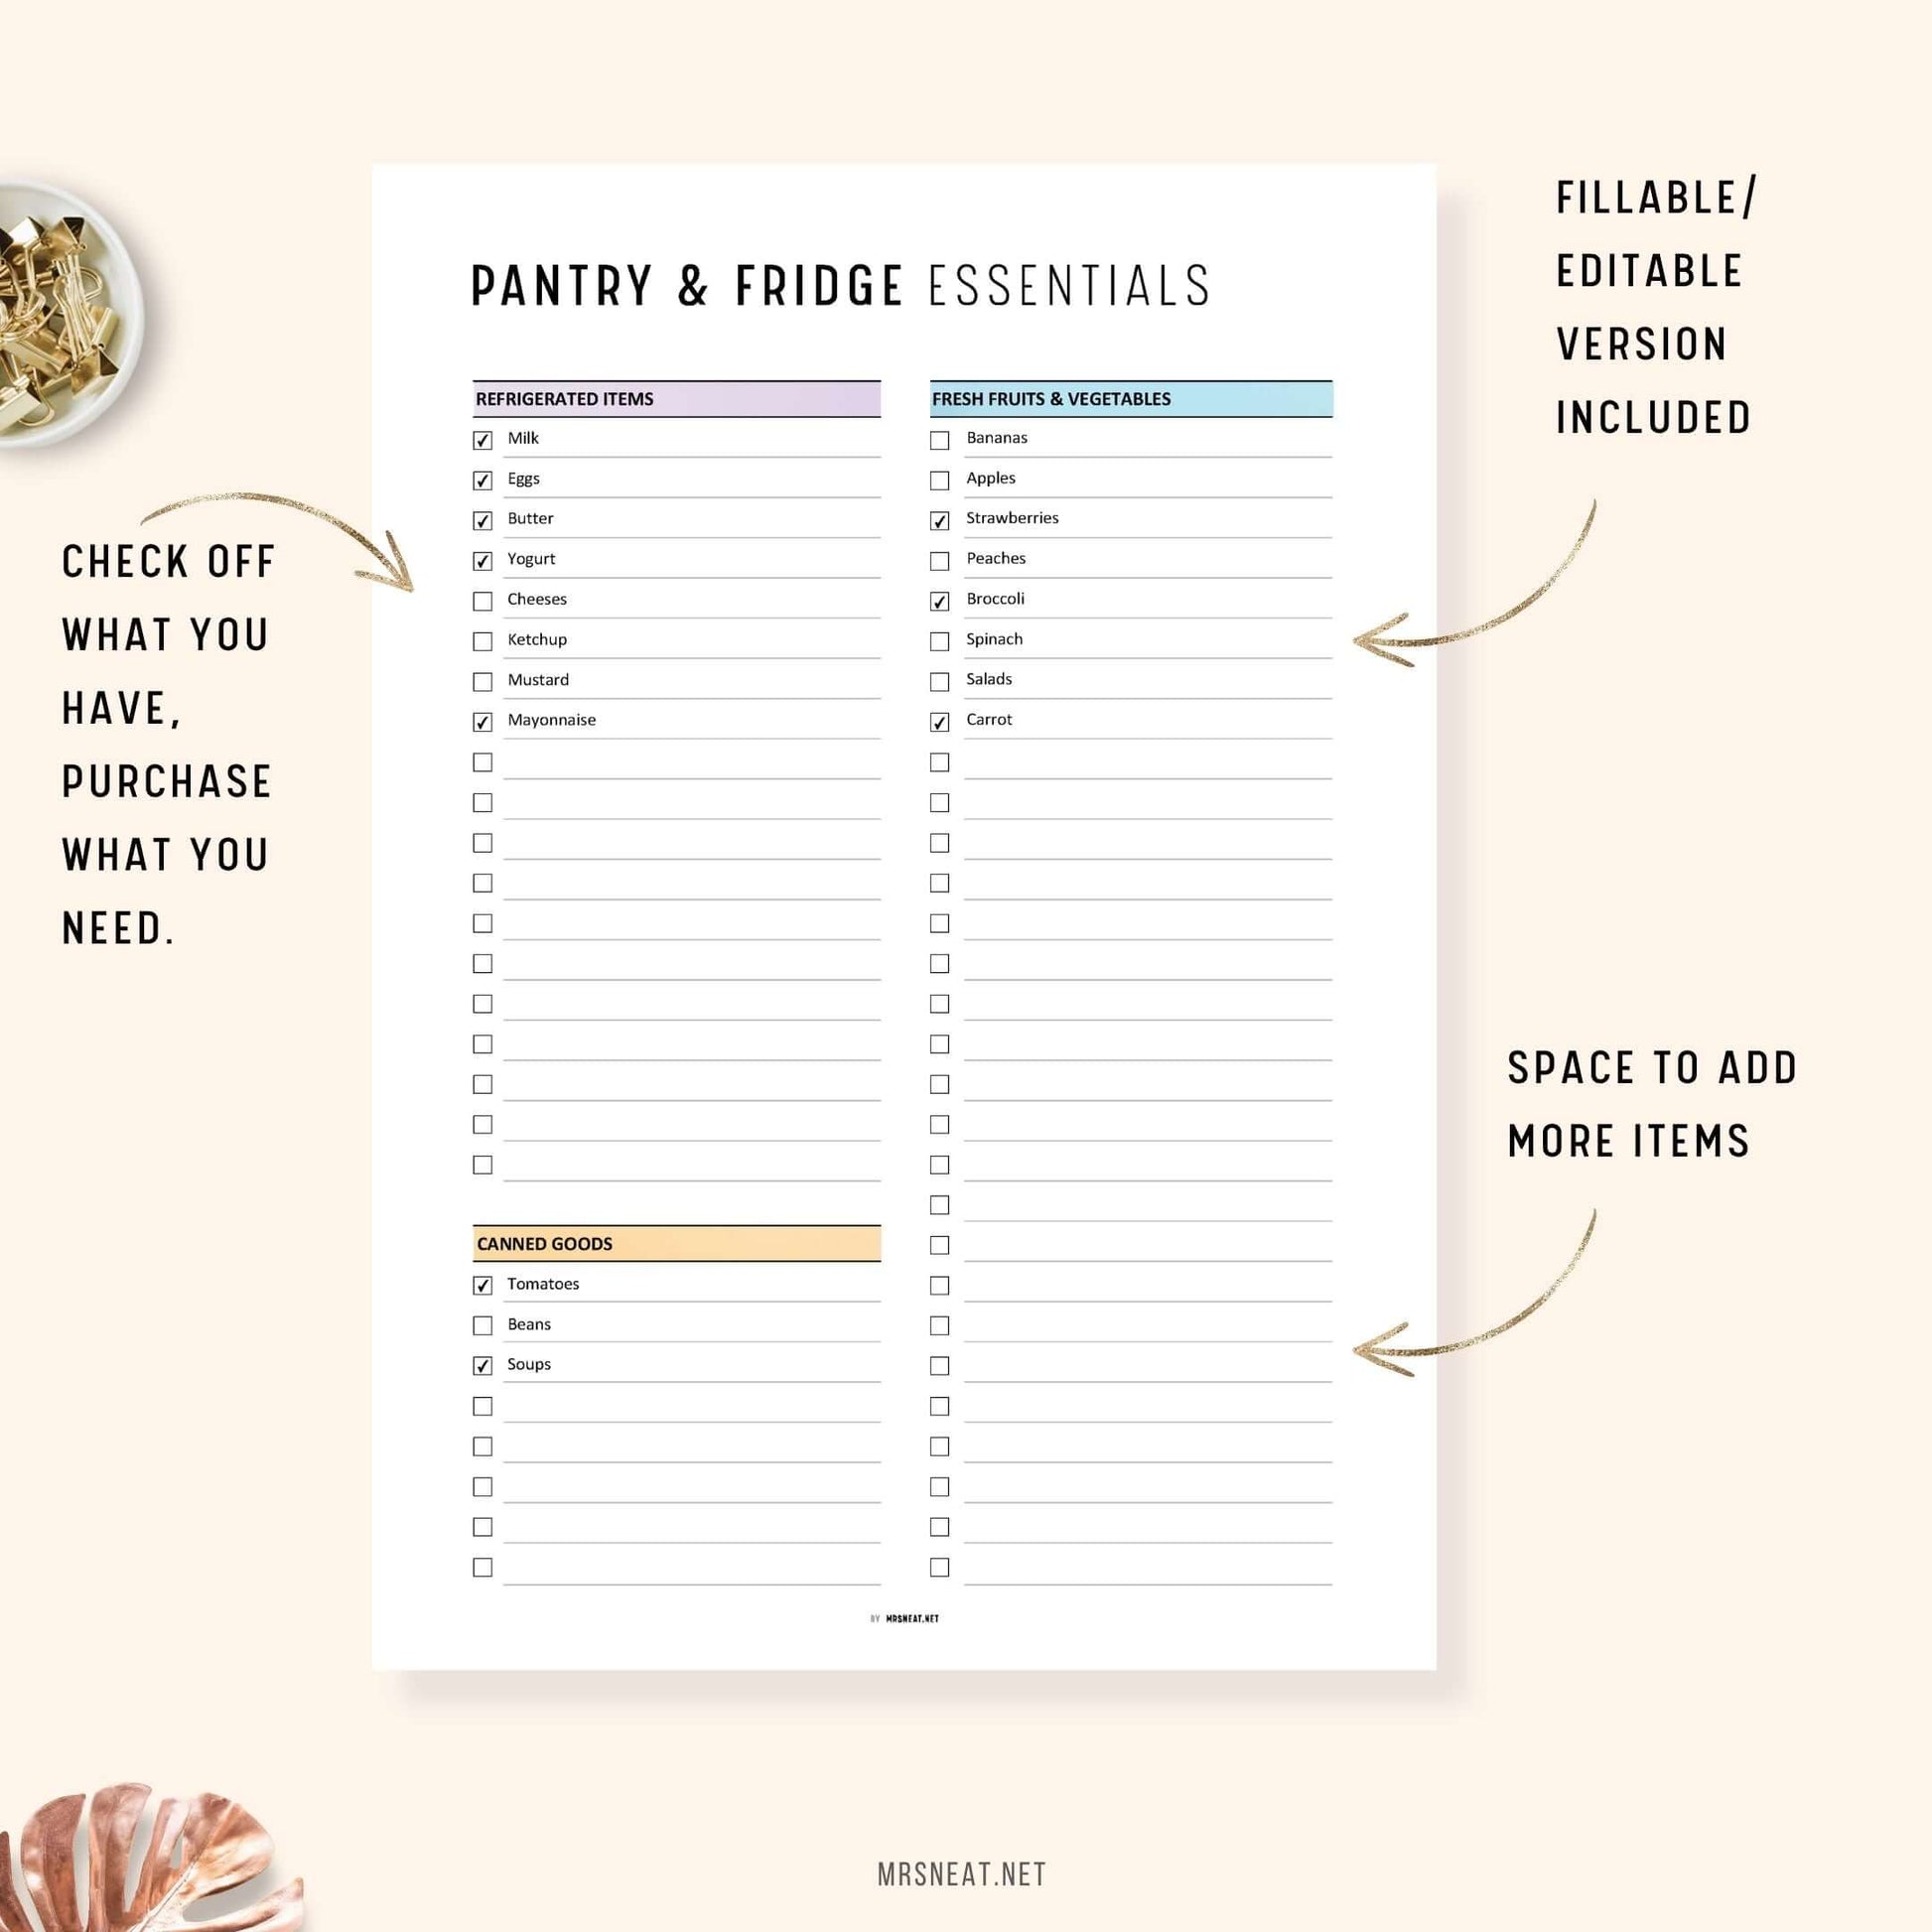
Task: Visit the mrsneat.net link at bottom
Action: tap(964, 1858)
